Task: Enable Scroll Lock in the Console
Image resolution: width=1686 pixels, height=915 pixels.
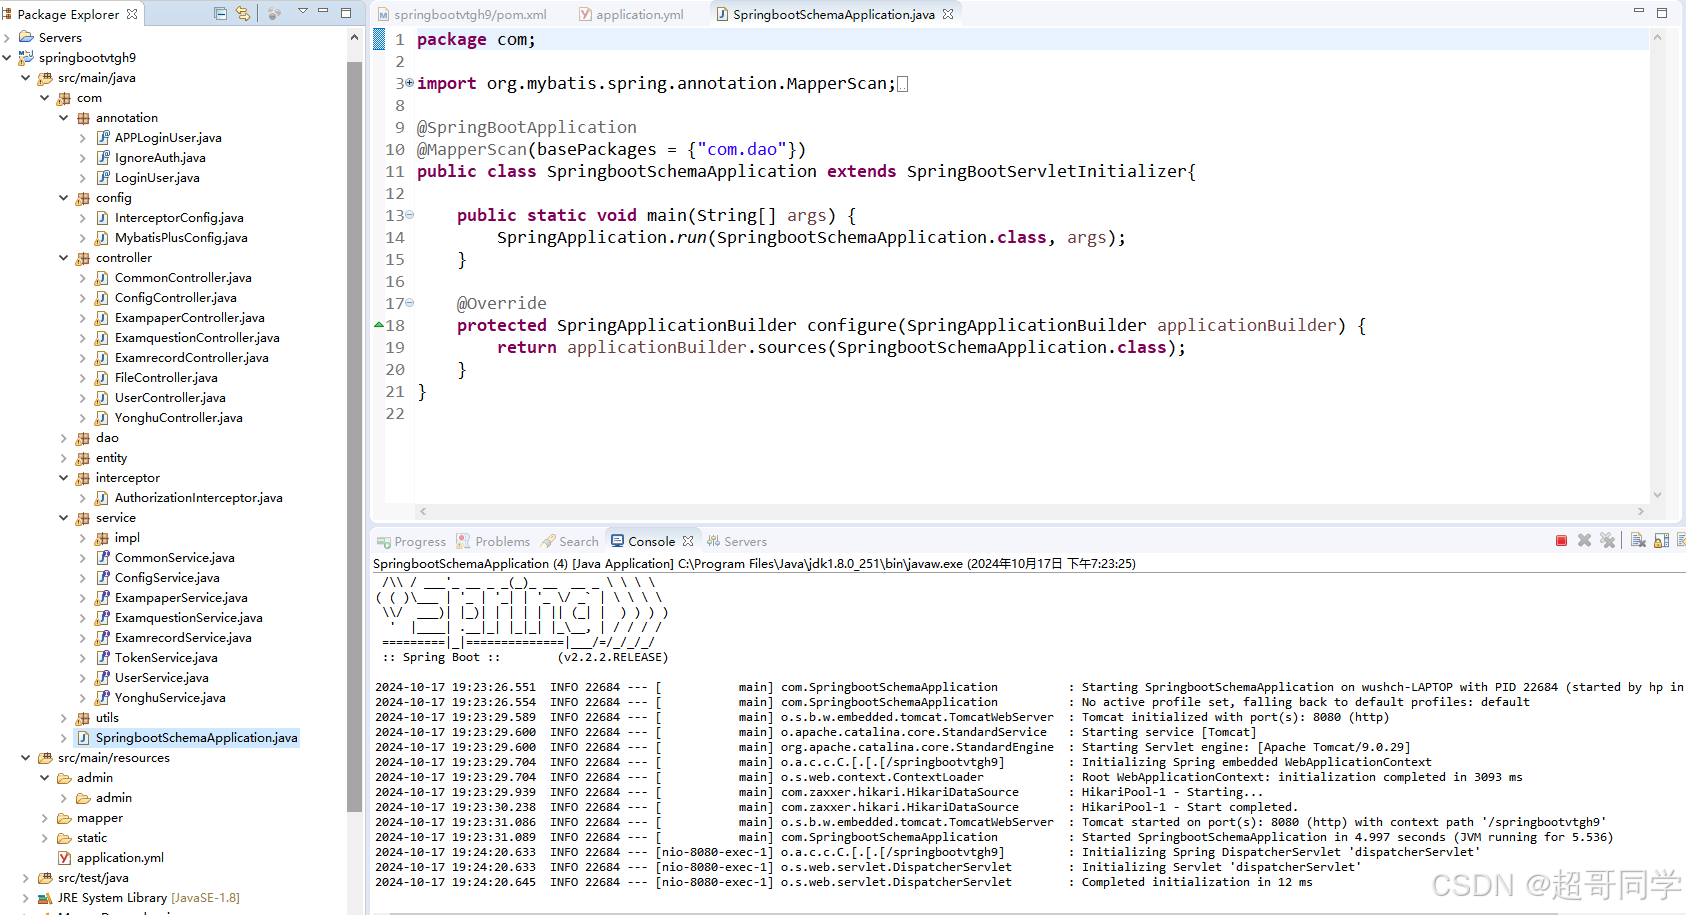Action: click(1661, 540)
